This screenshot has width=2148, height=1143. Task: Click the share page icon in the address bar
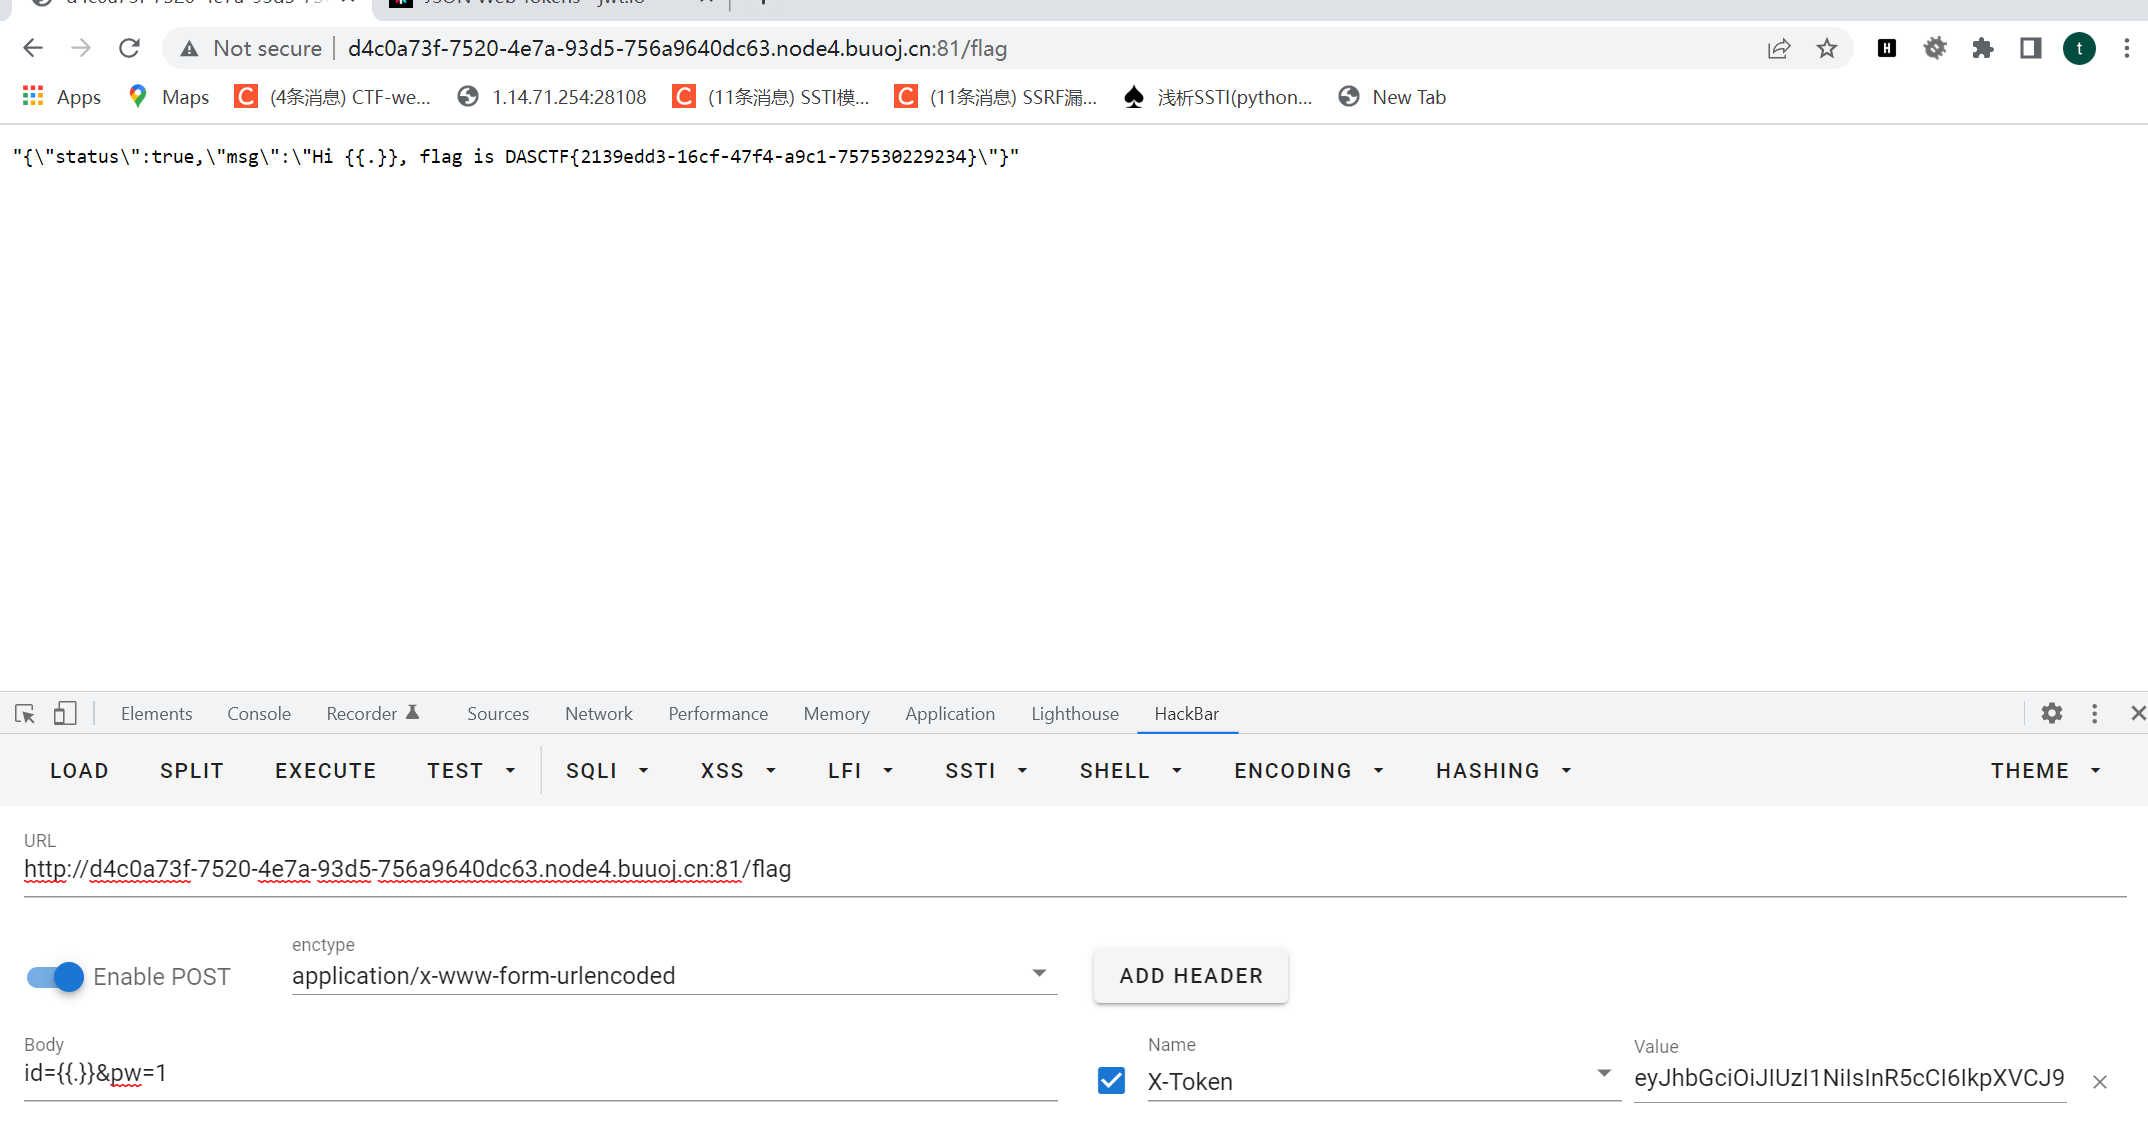coord(1778,48)
